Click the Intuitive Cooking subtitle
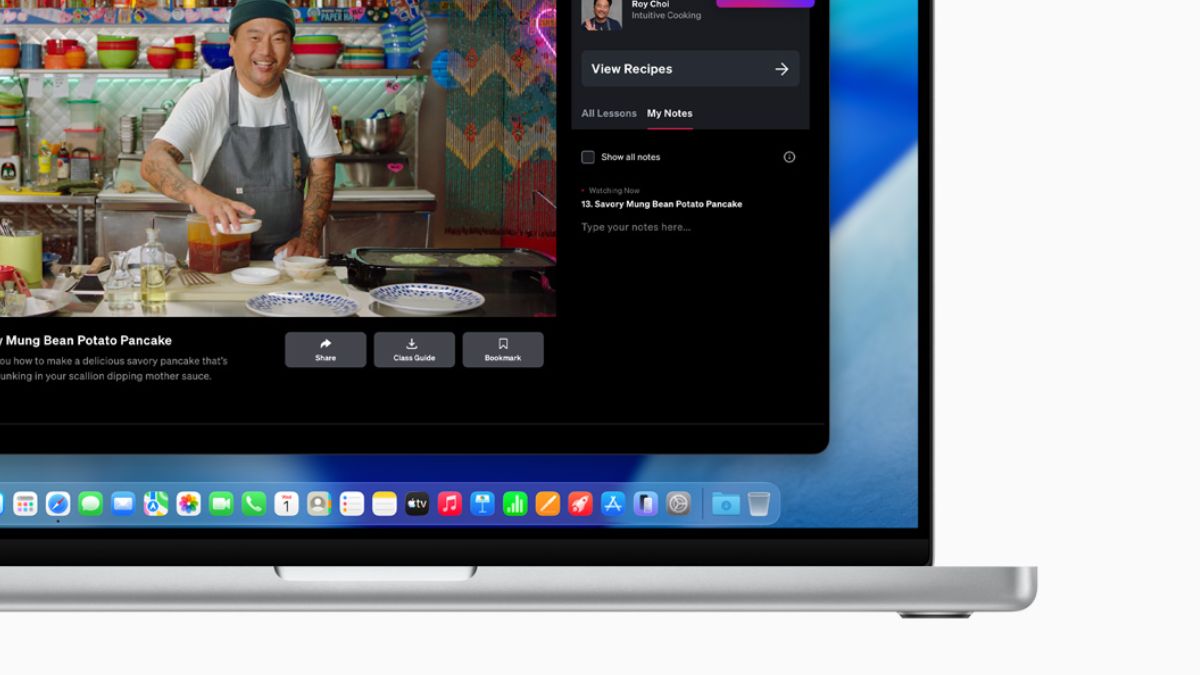1200x675 pixels. pos(666,16)
